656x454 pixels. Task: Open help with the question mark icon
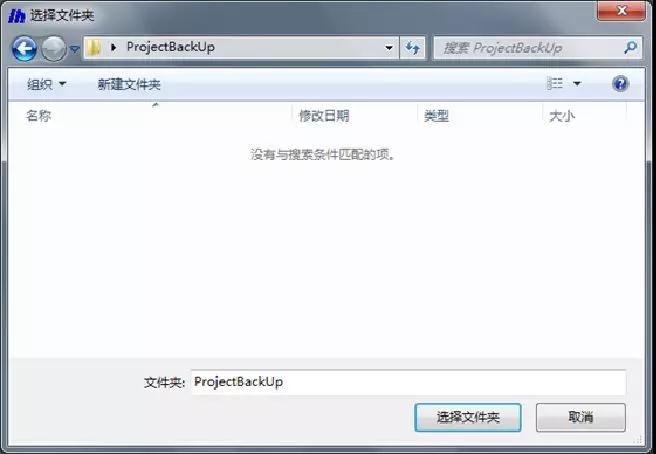pos(620,83)
